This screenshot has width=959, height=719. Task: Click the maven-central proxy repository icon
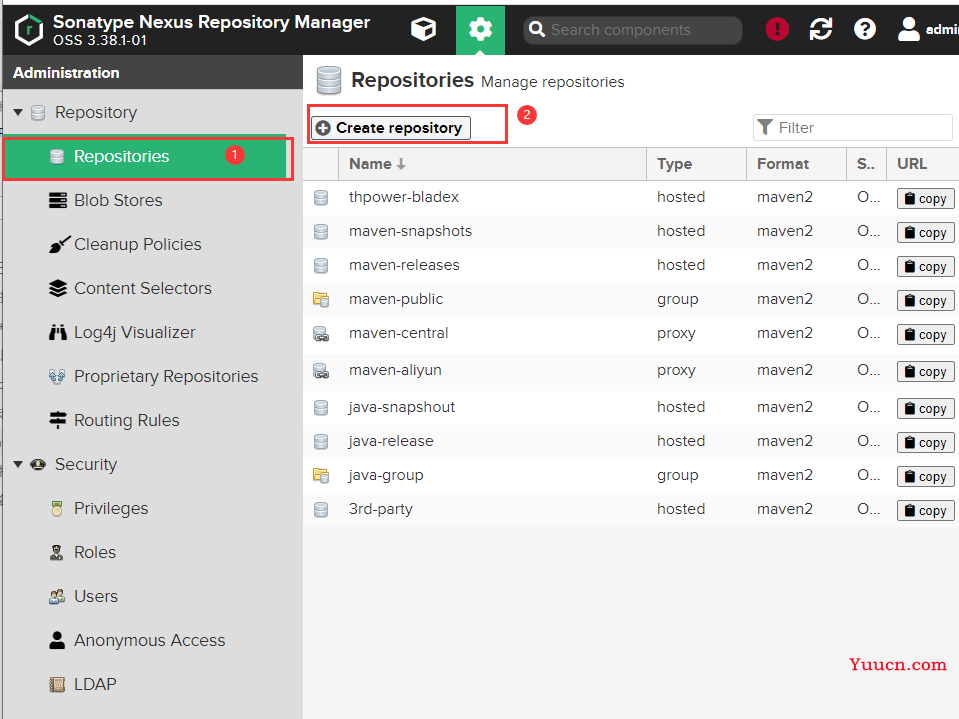click(x=321, y=334)
